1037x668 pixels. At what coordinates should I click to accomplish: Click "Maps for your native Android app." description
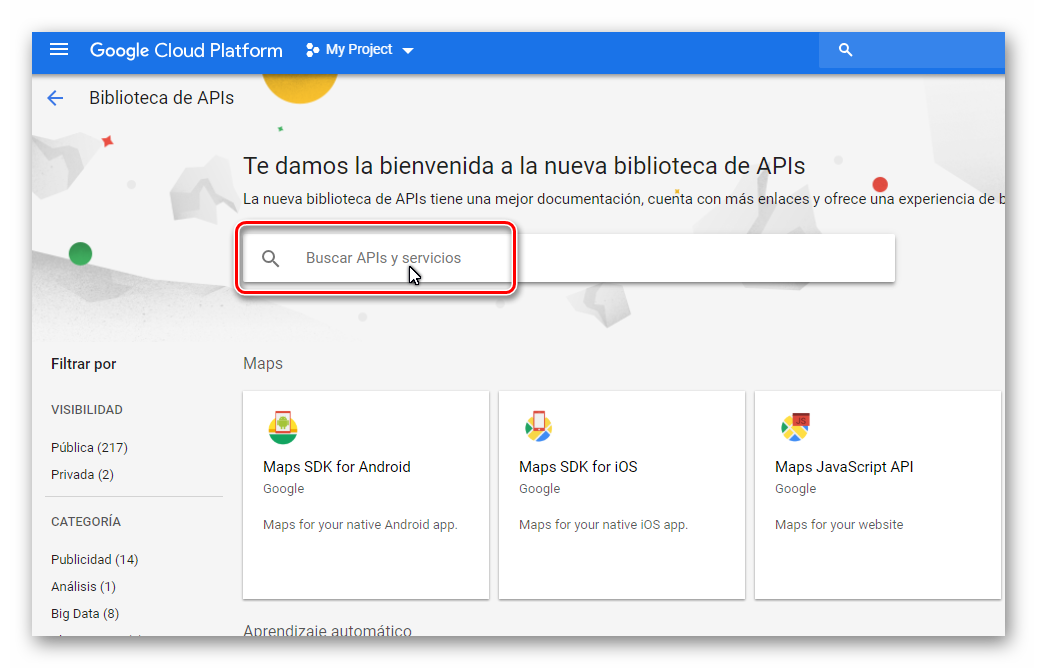360,524
